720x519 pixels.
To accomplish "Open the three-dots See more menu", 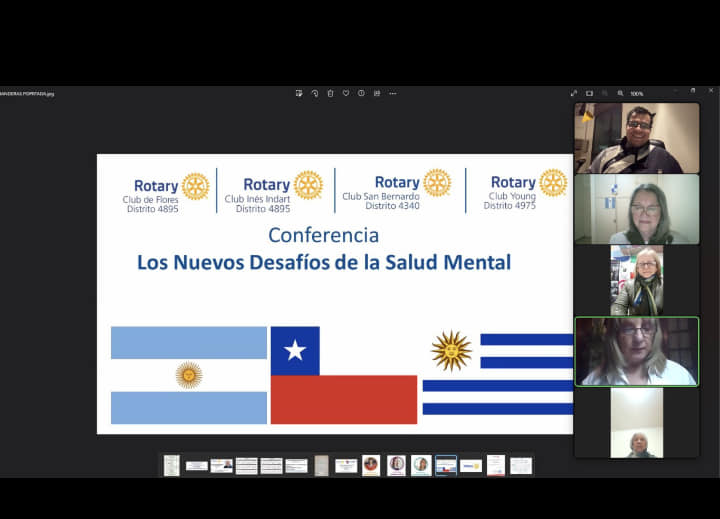I will (x=393, y=93).
